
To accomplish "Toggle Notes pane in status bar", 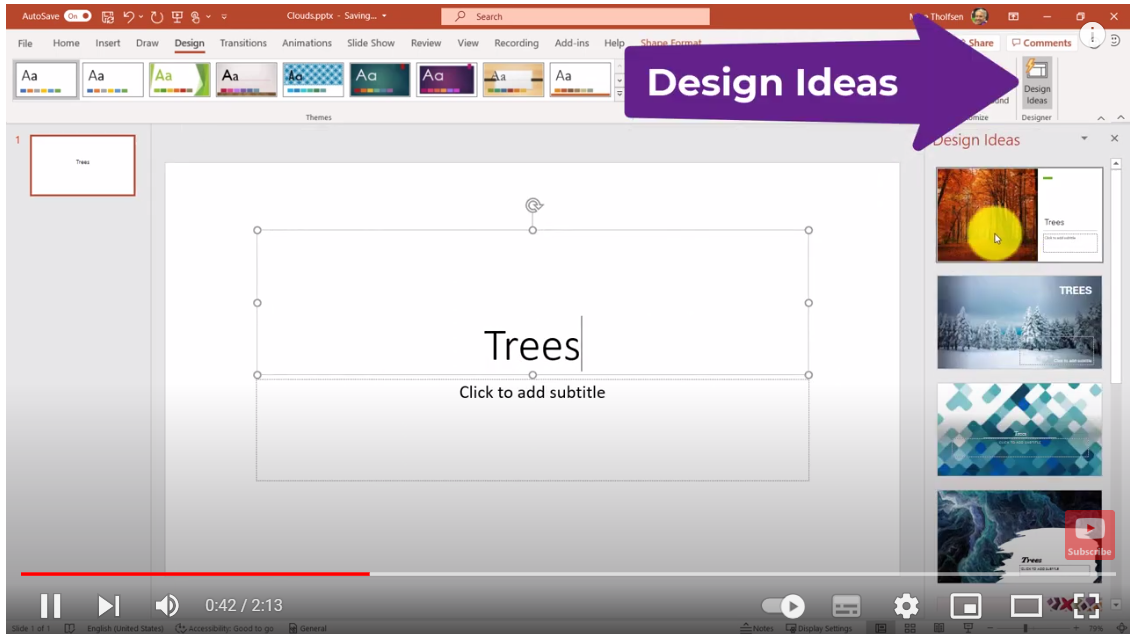I will 757,628.
